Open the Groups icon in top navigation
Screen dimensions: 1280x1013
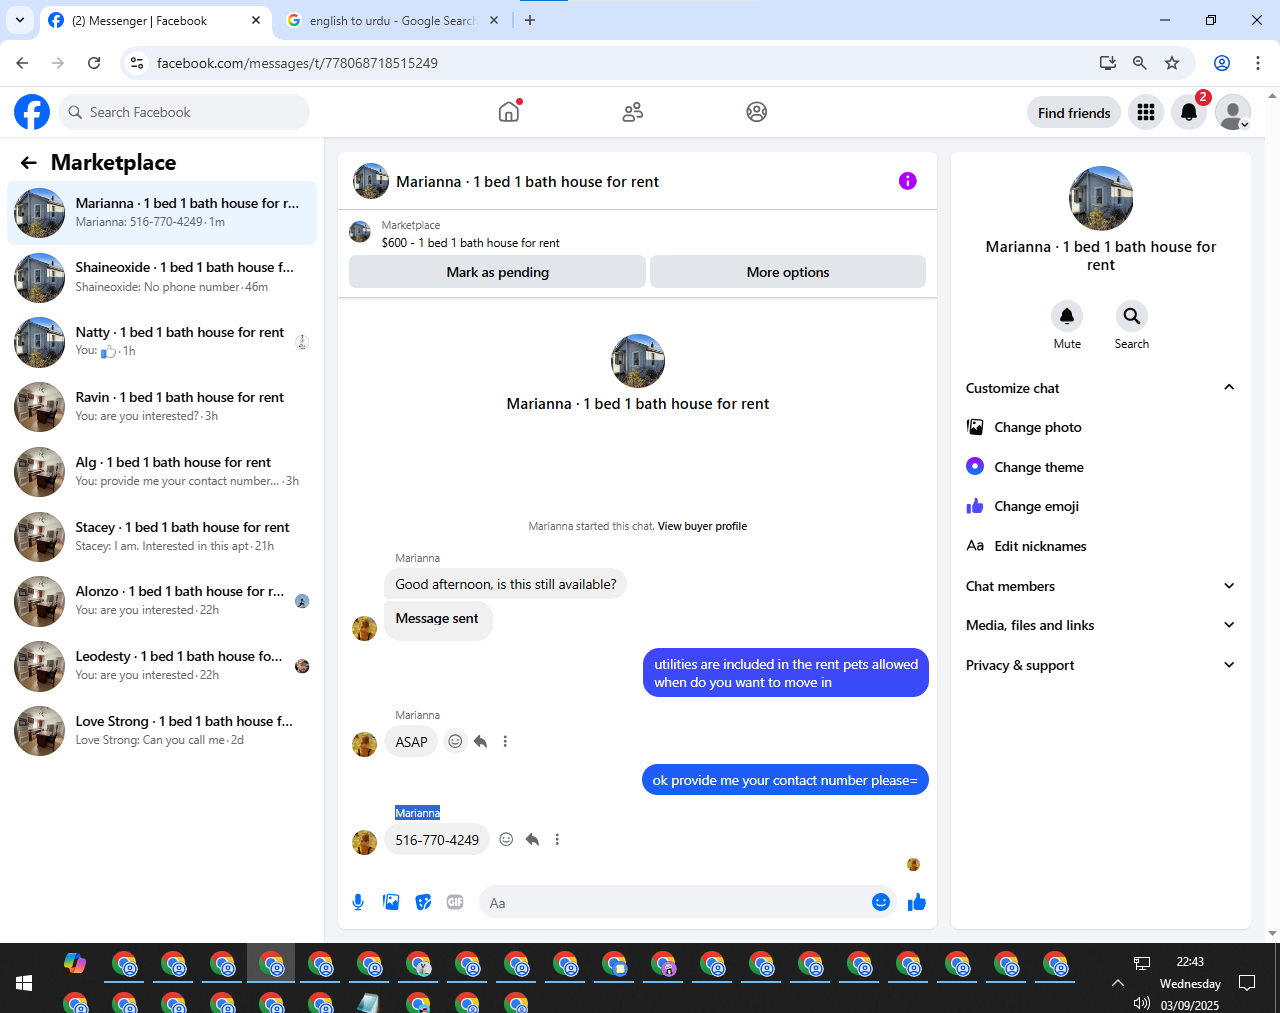pyautogui.click(x=757, y=112)
